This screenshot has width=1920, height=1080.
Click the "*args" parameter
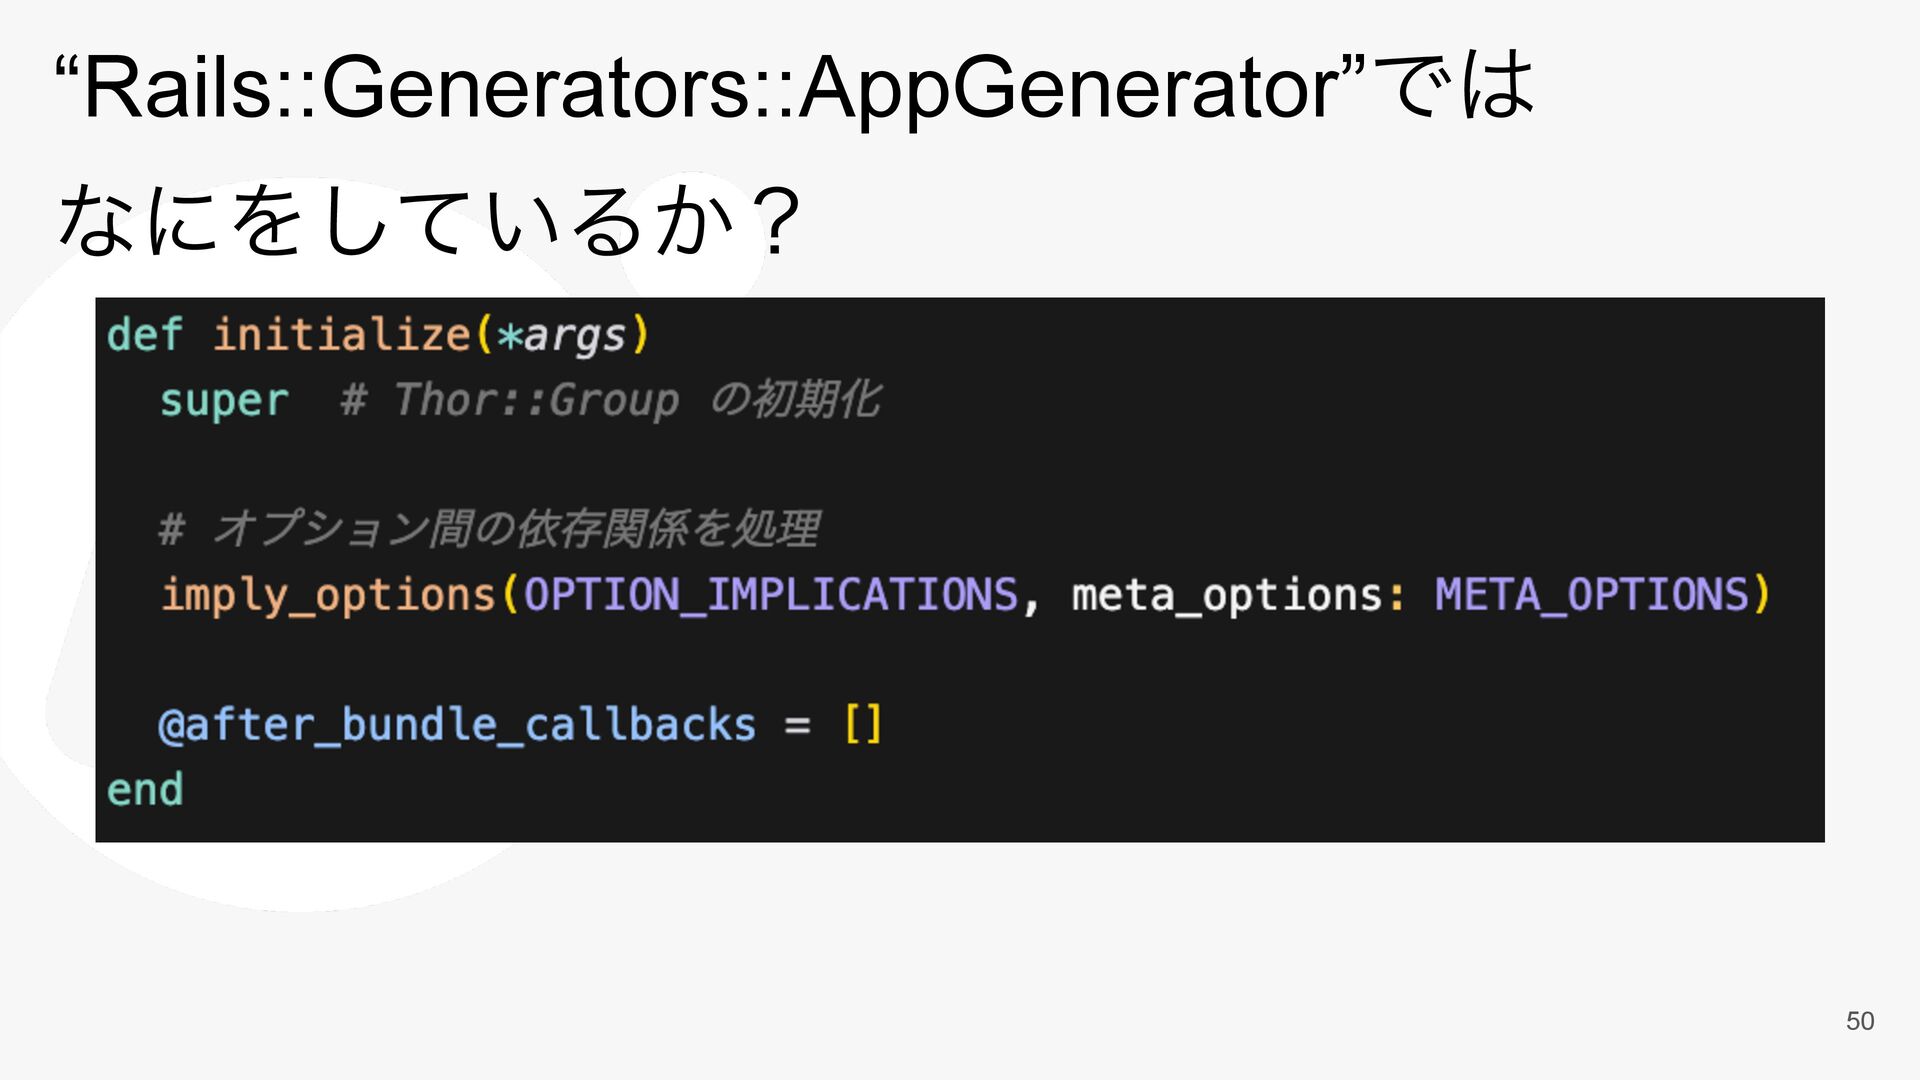click(561, 335)
